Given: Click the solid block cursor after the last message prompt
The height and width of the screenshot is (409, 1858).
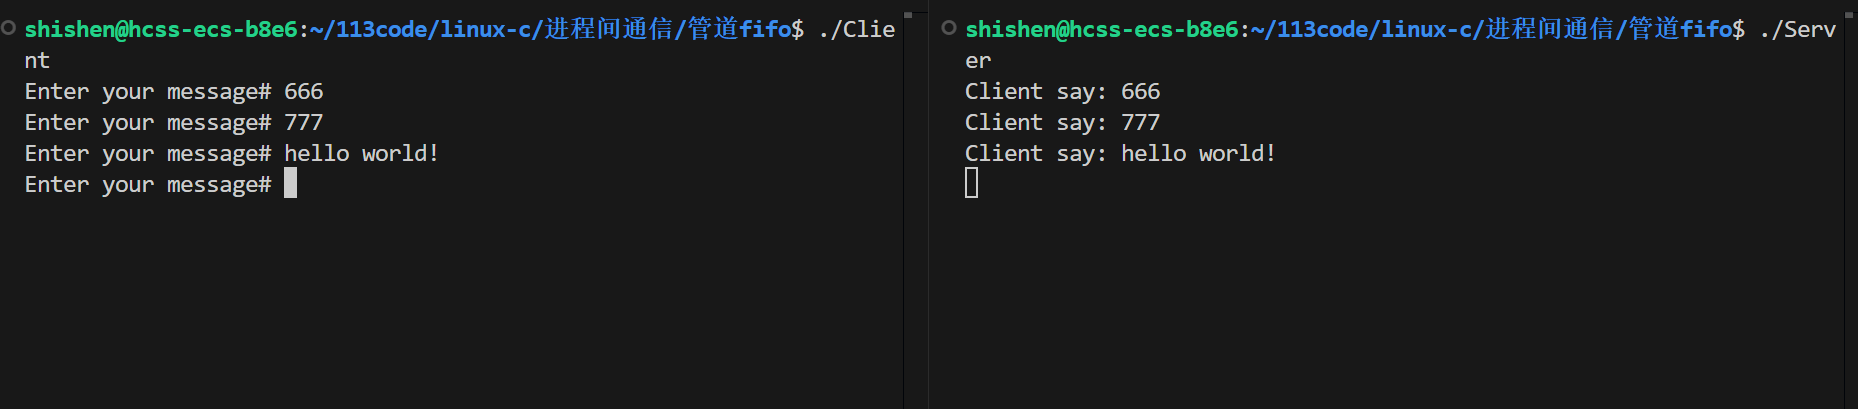Looking at the screenshot, I should click(290, 183).
